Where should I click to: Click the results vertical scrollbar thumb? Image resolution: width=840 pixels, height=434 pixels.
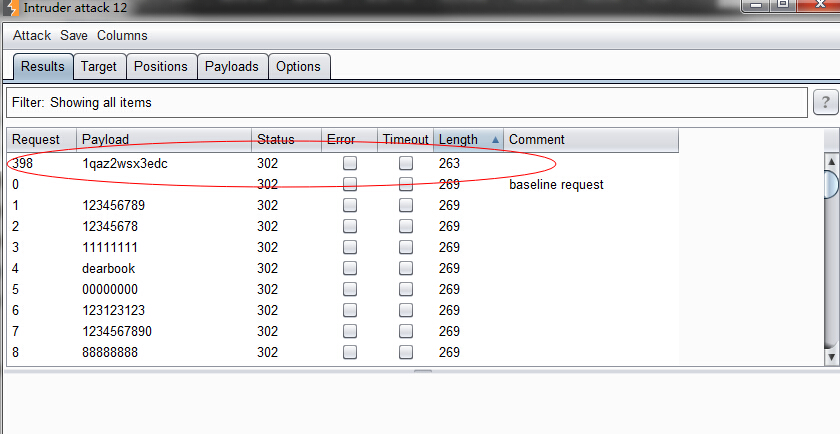(x=831, y=184)
